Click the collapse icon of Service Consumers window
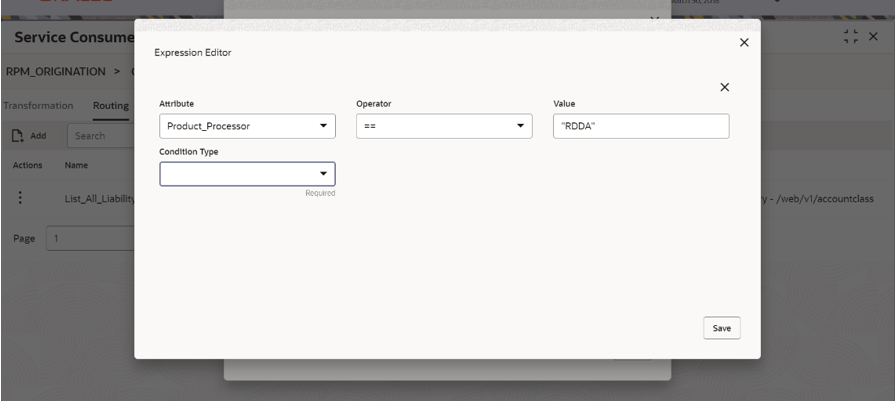The width and height of the screenshot is (895, 401). [850, 37]
